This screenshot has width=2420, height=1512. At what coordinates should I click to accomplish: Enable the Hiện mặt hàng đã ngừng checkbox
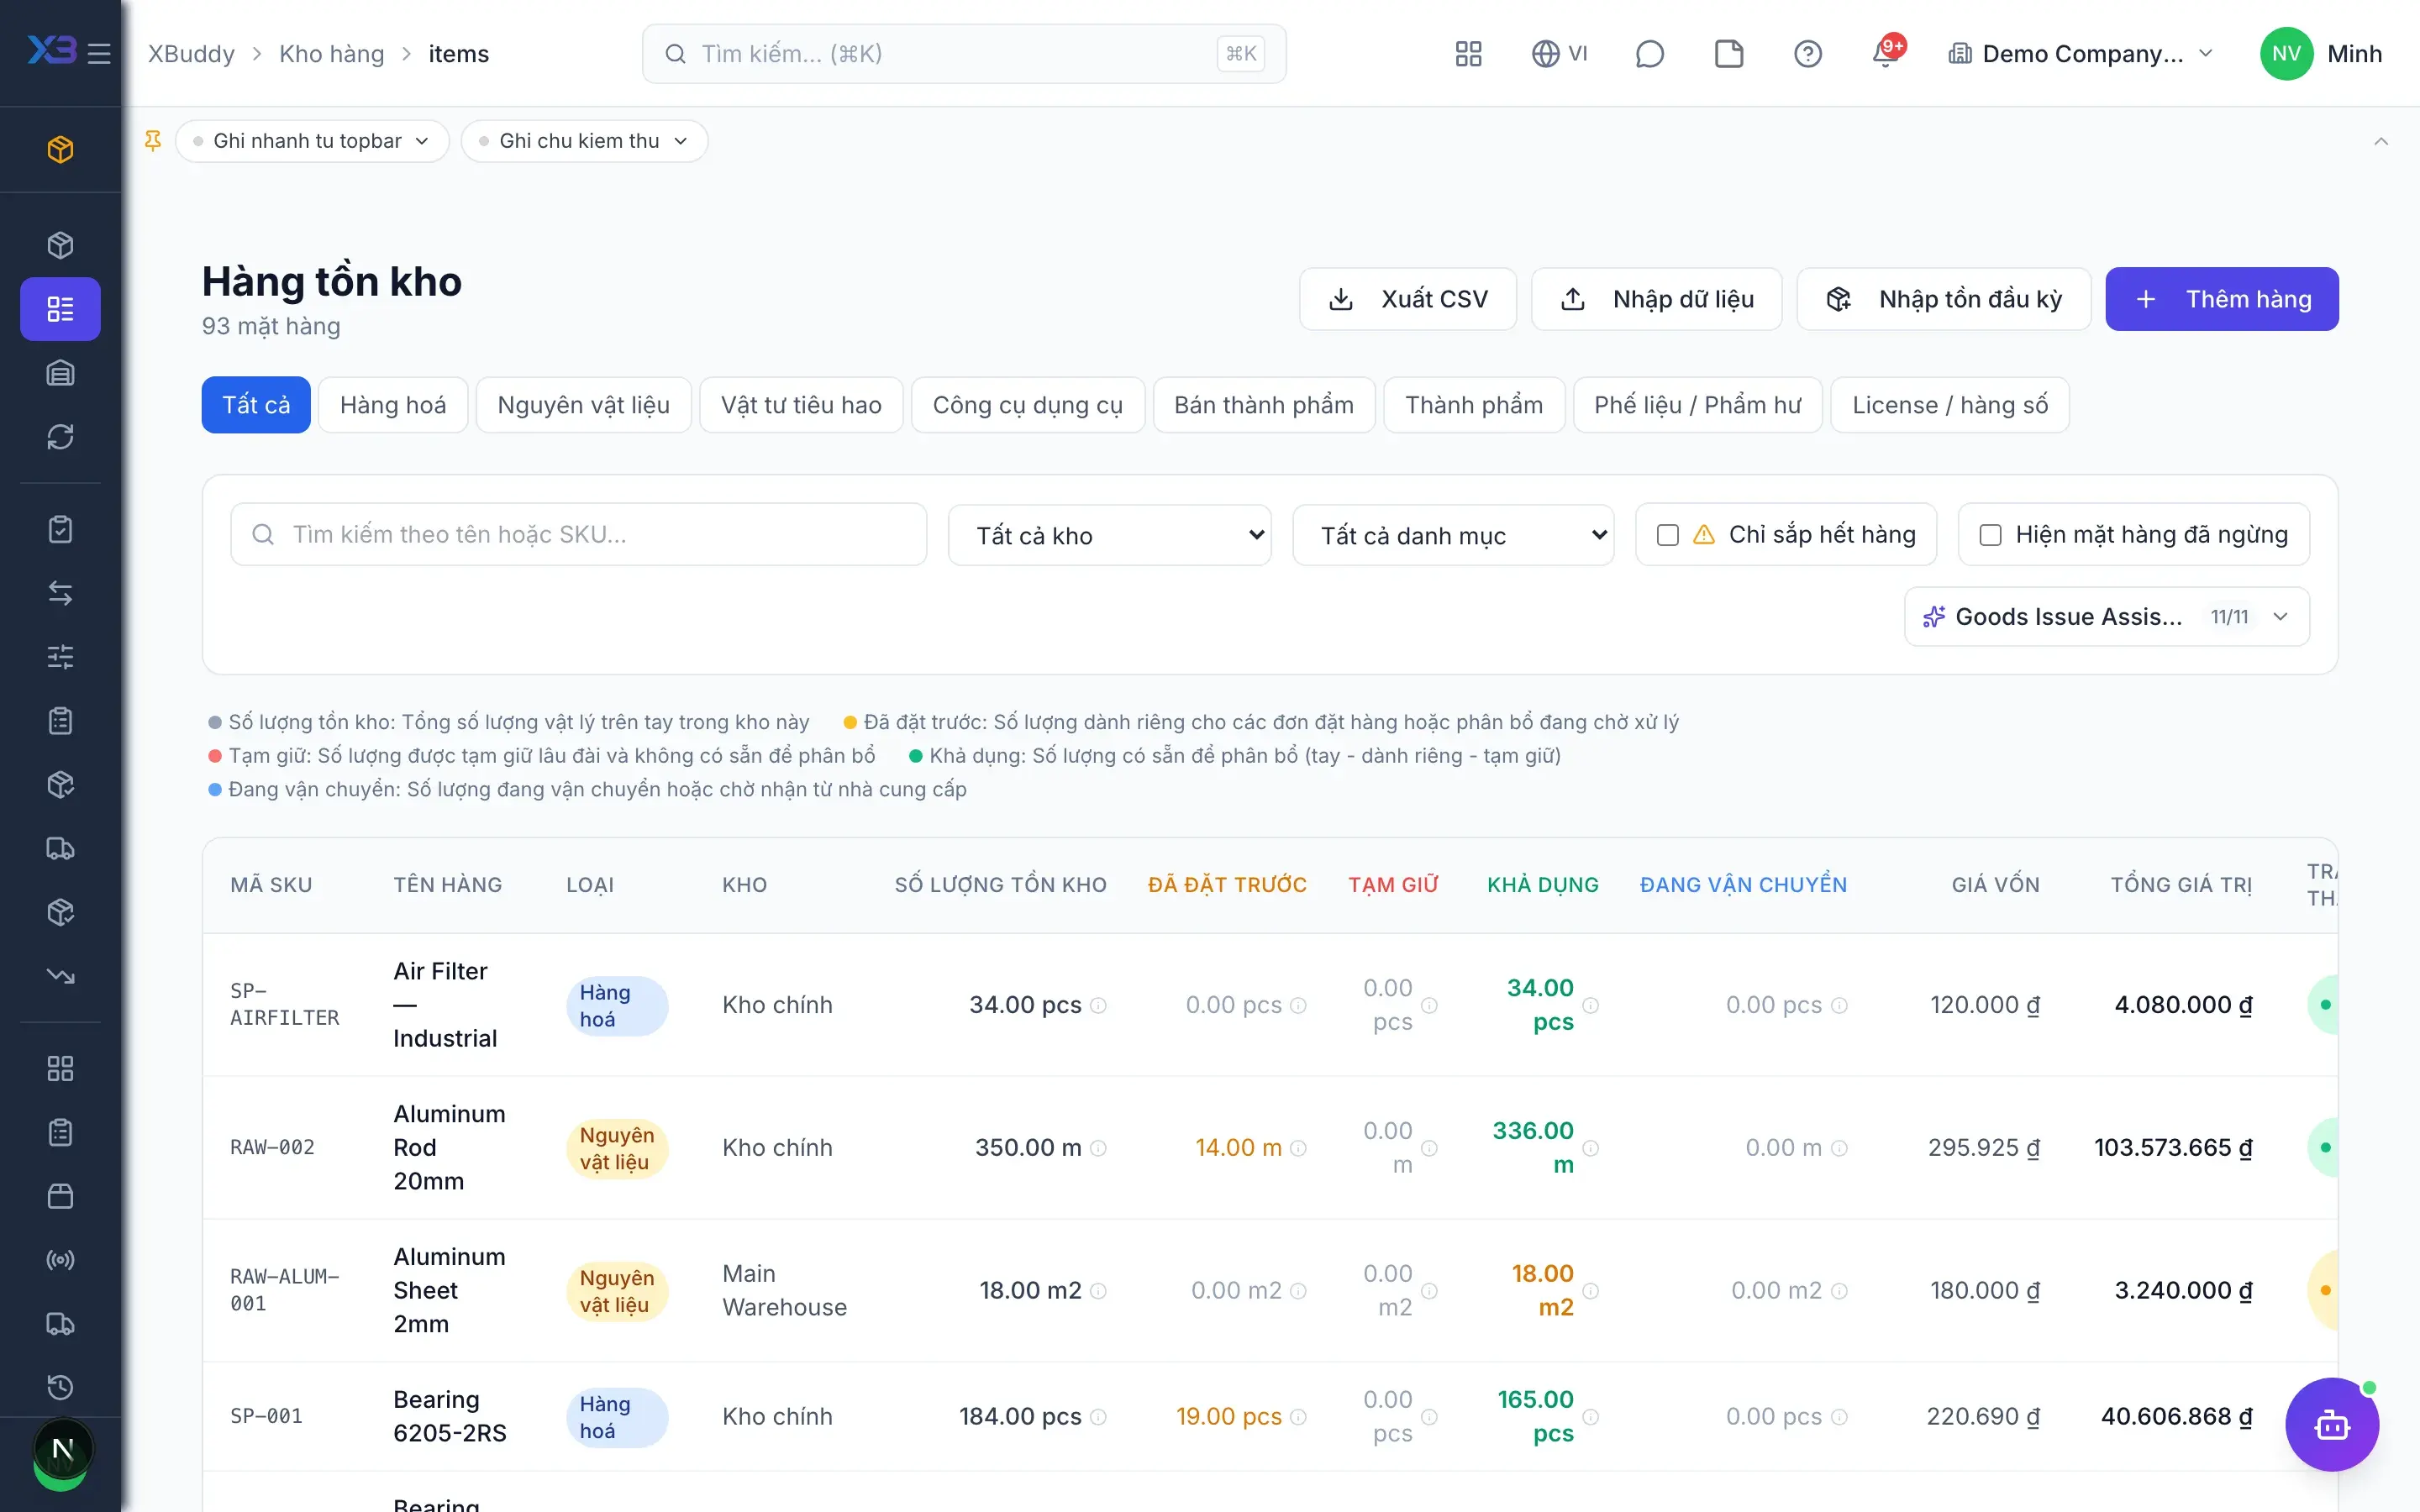click(1991, 535)
